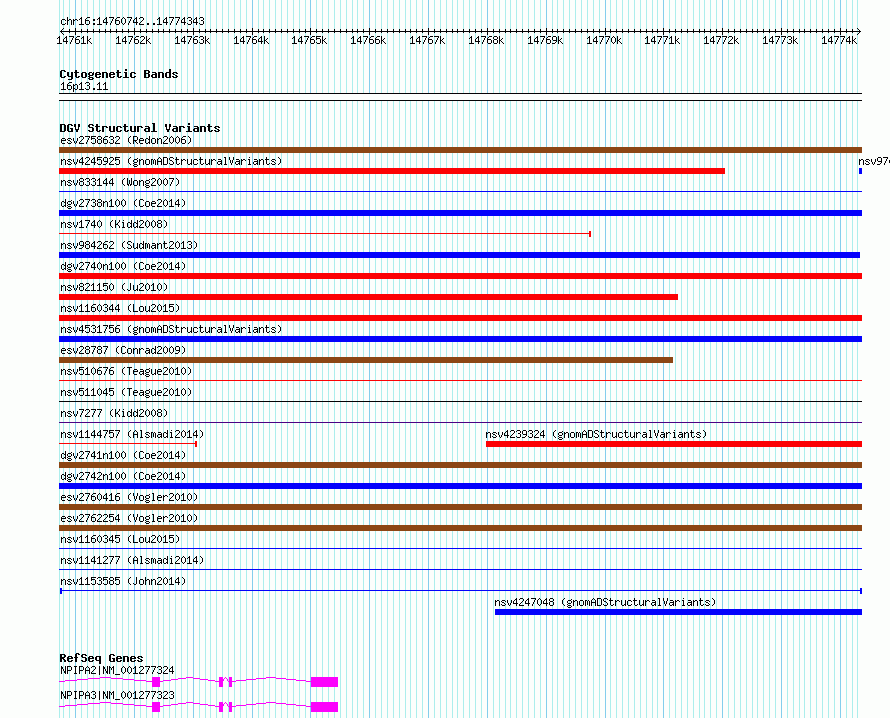The image size is (890, 718).
Task: Click the 14762k ruler tick label
Action: [133, 40]
